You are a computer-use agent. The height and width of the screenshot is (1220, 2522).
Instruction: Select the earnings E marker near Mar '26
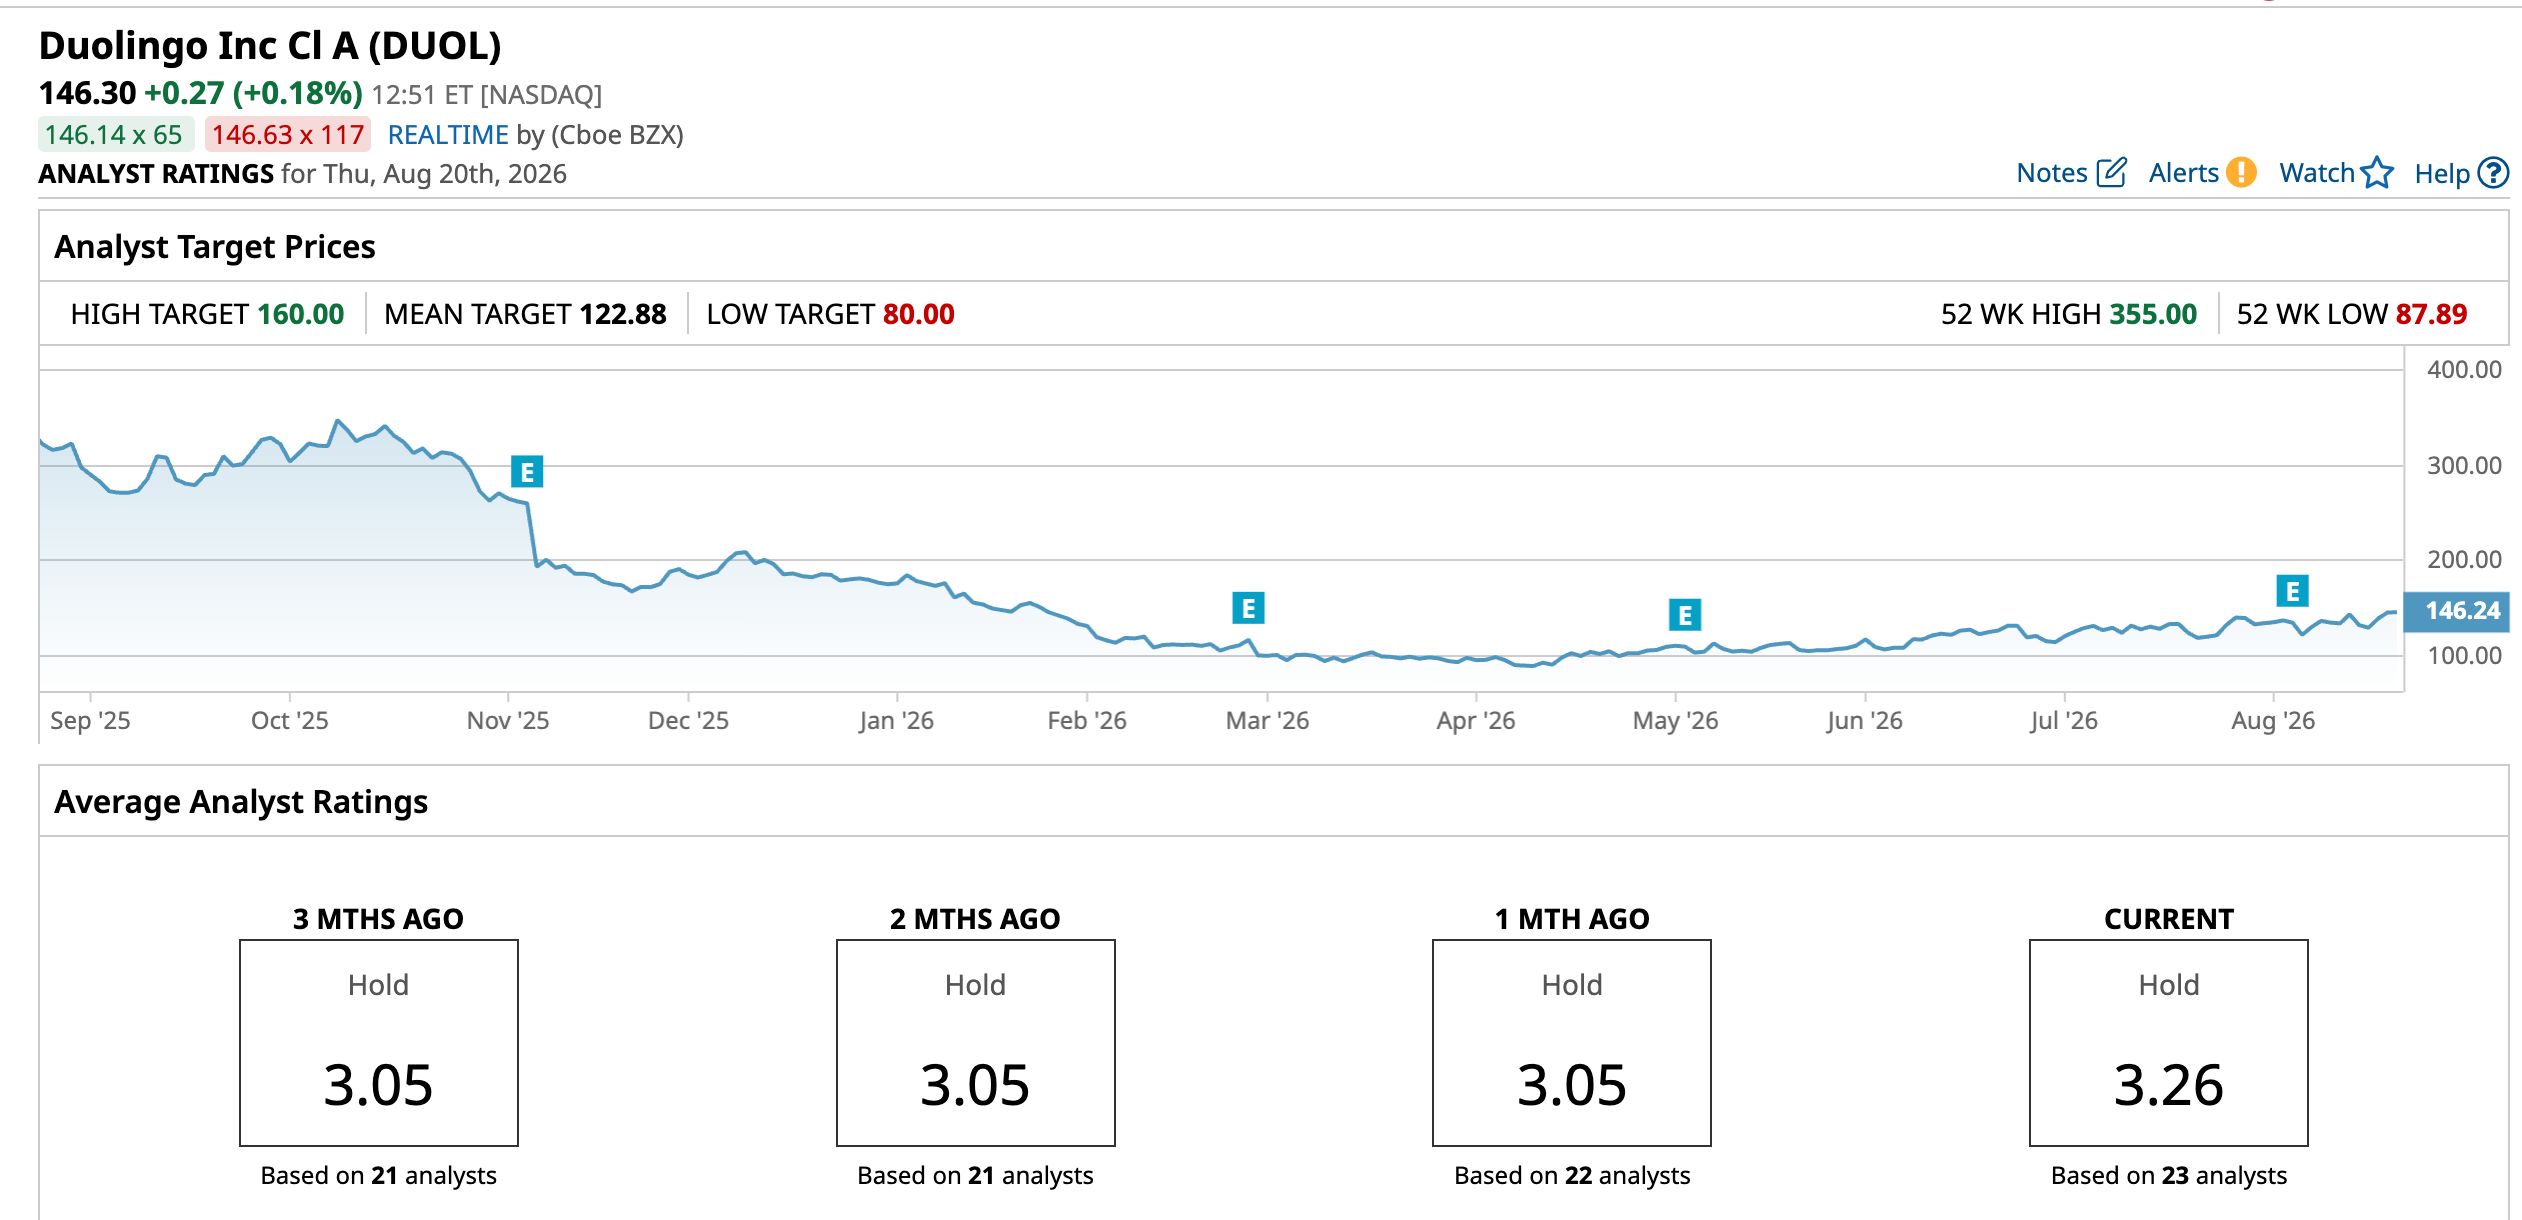click(x=1248, y=608)
